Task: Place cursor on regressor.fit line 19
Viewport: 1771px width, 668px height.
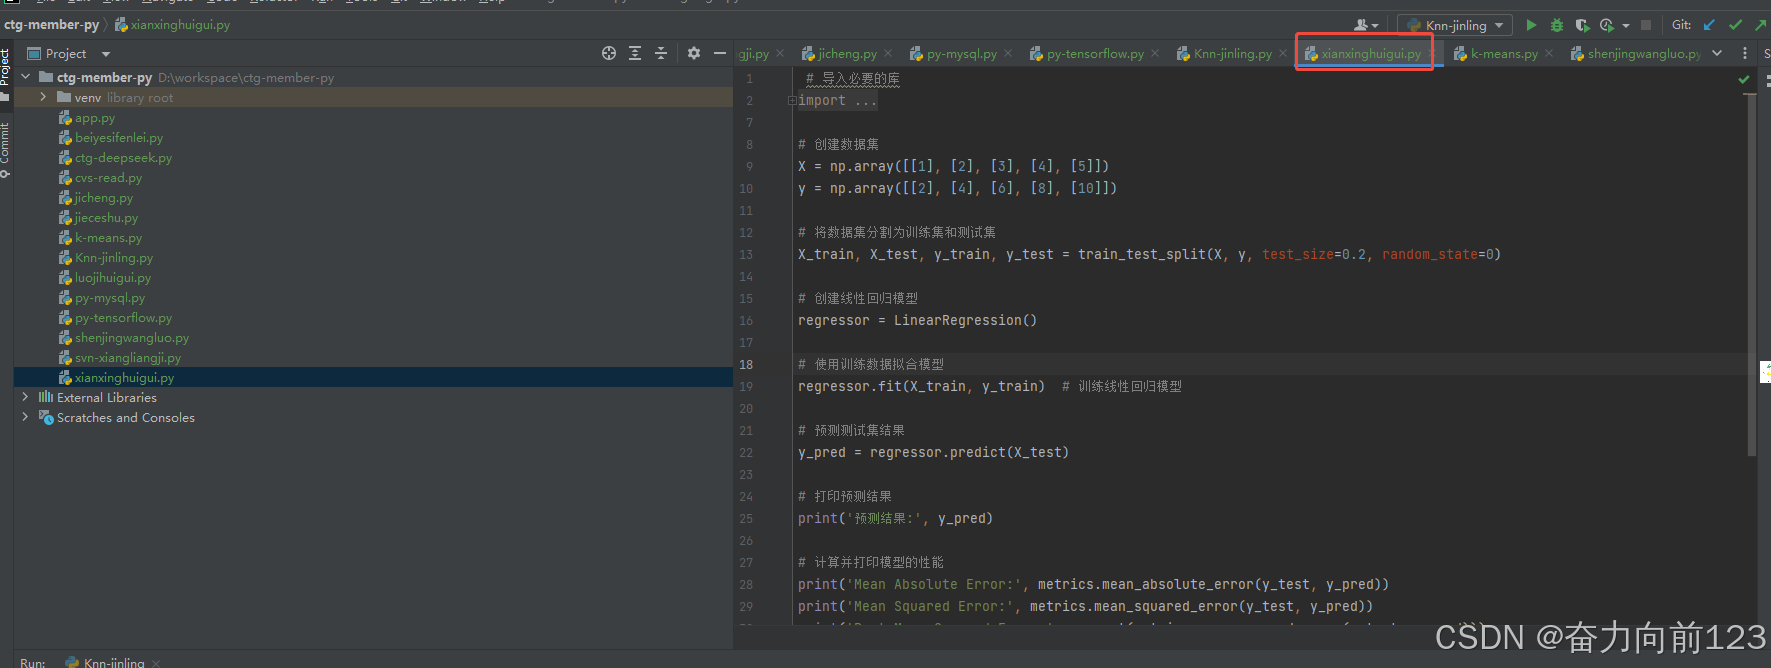Action: [x=921, y=386]
